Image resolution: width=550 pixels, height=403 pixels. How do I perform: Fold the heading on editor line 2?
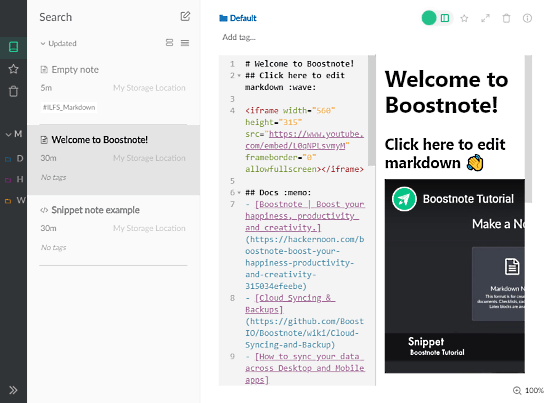coord(239,76)
